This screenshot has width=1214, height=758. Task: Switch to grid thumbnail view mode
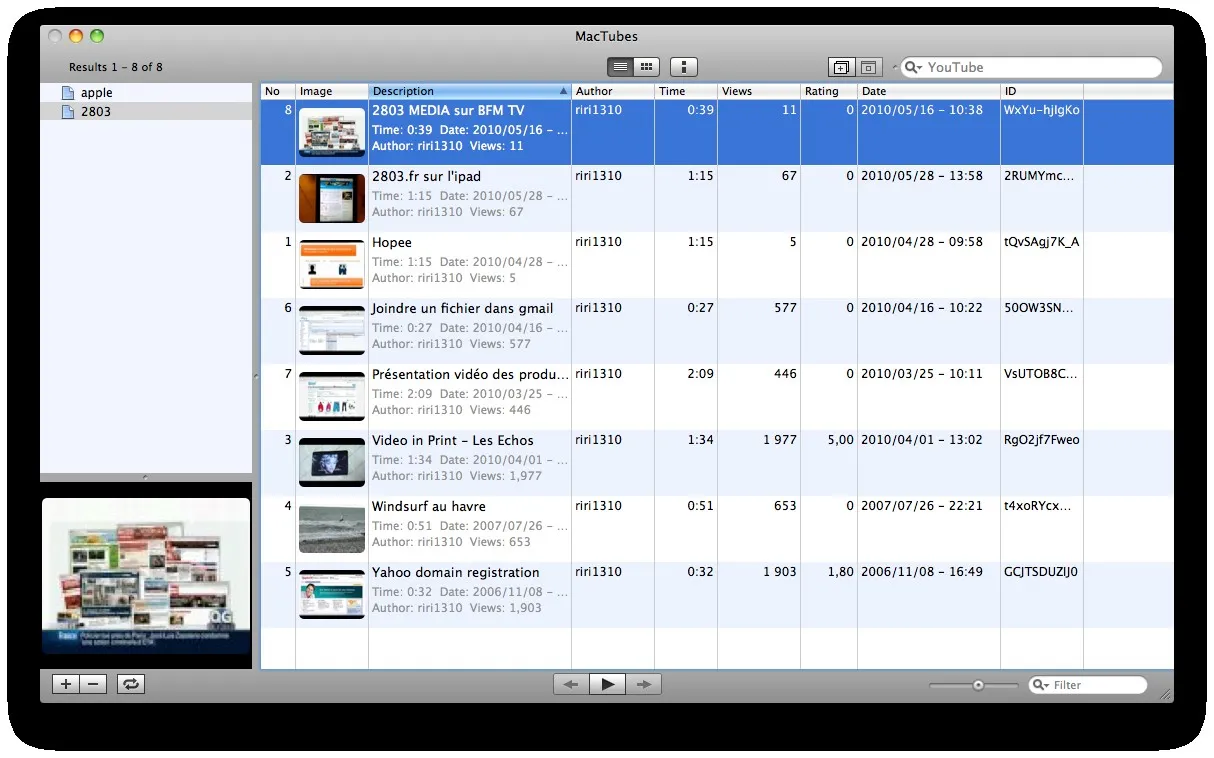[647, 67]
